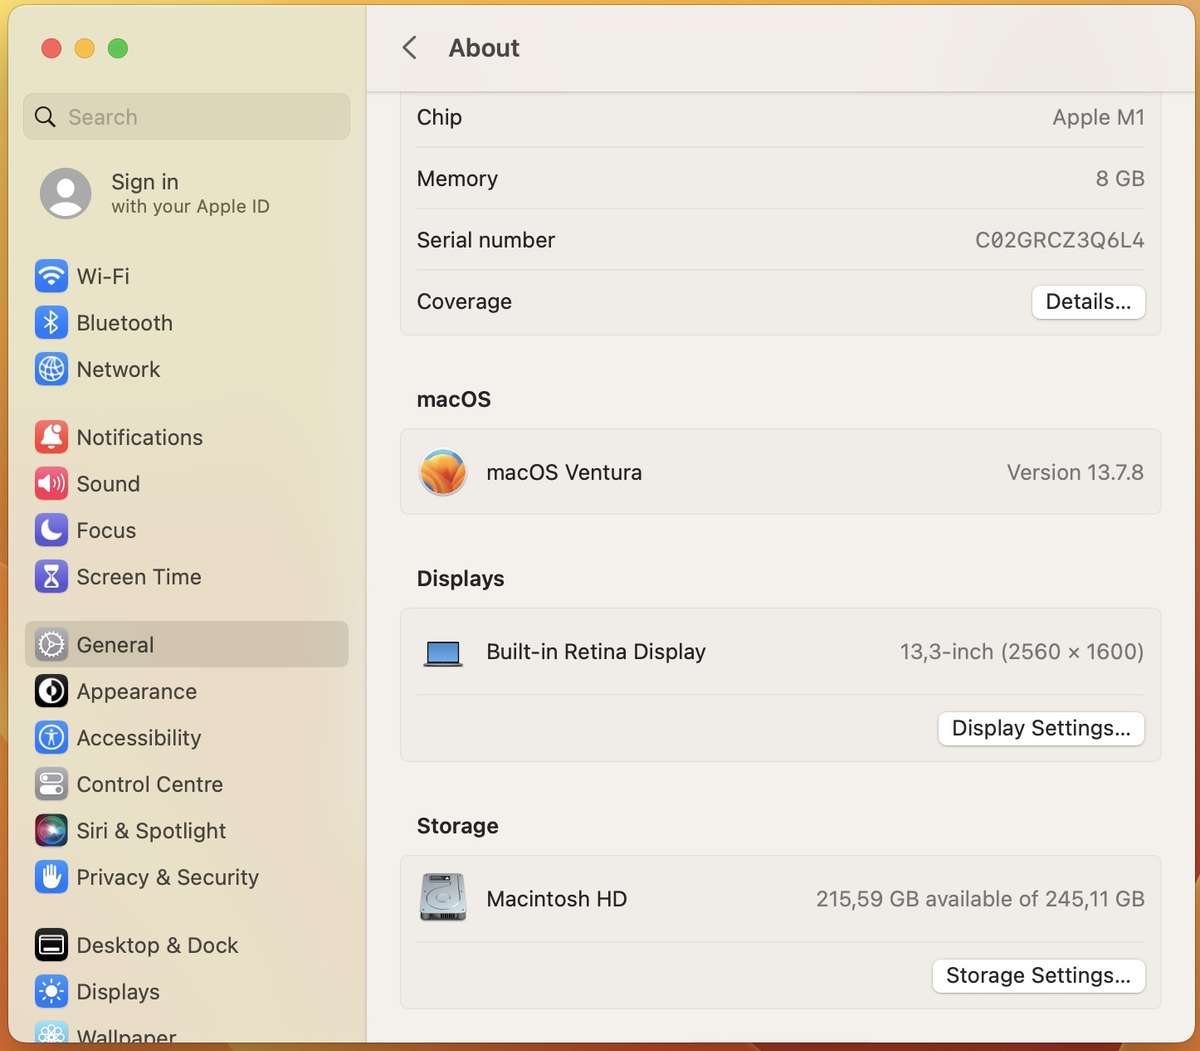Select the Bluetooth icon in sidebar
Screen dimensions: 1200x1051
[51, 323]
